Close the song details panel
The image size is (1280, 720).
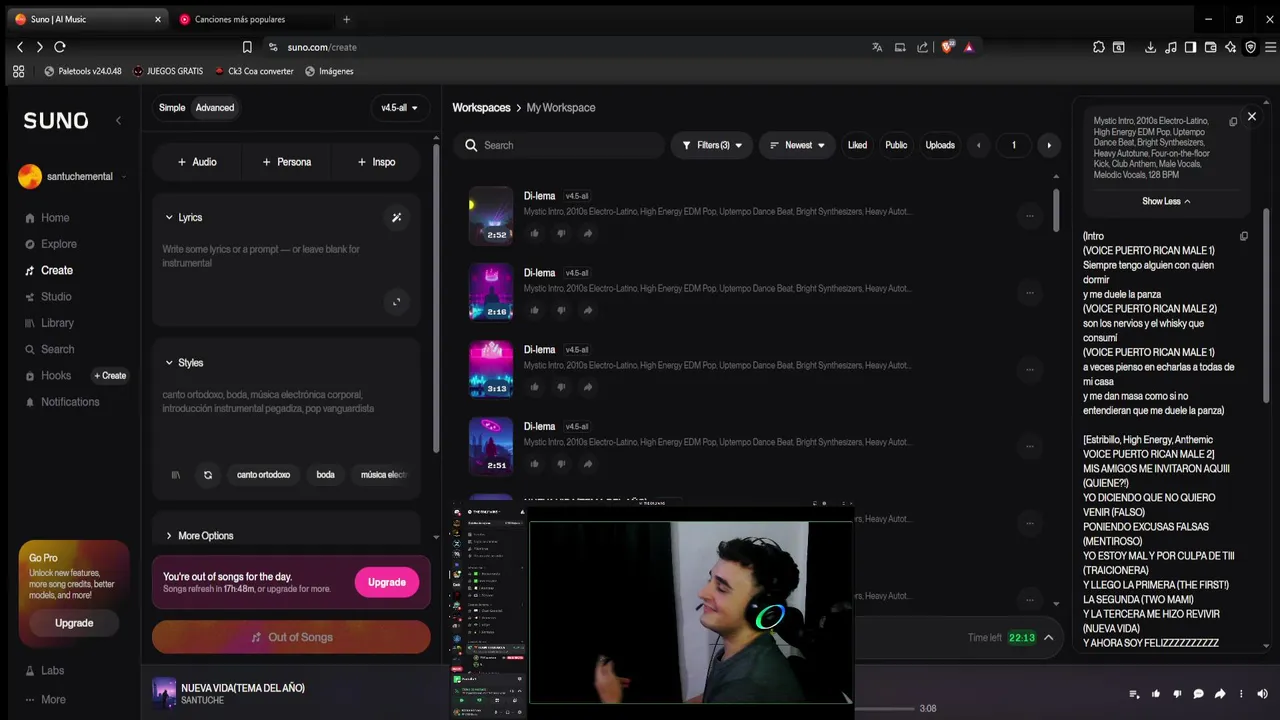tap(1251, 117)
